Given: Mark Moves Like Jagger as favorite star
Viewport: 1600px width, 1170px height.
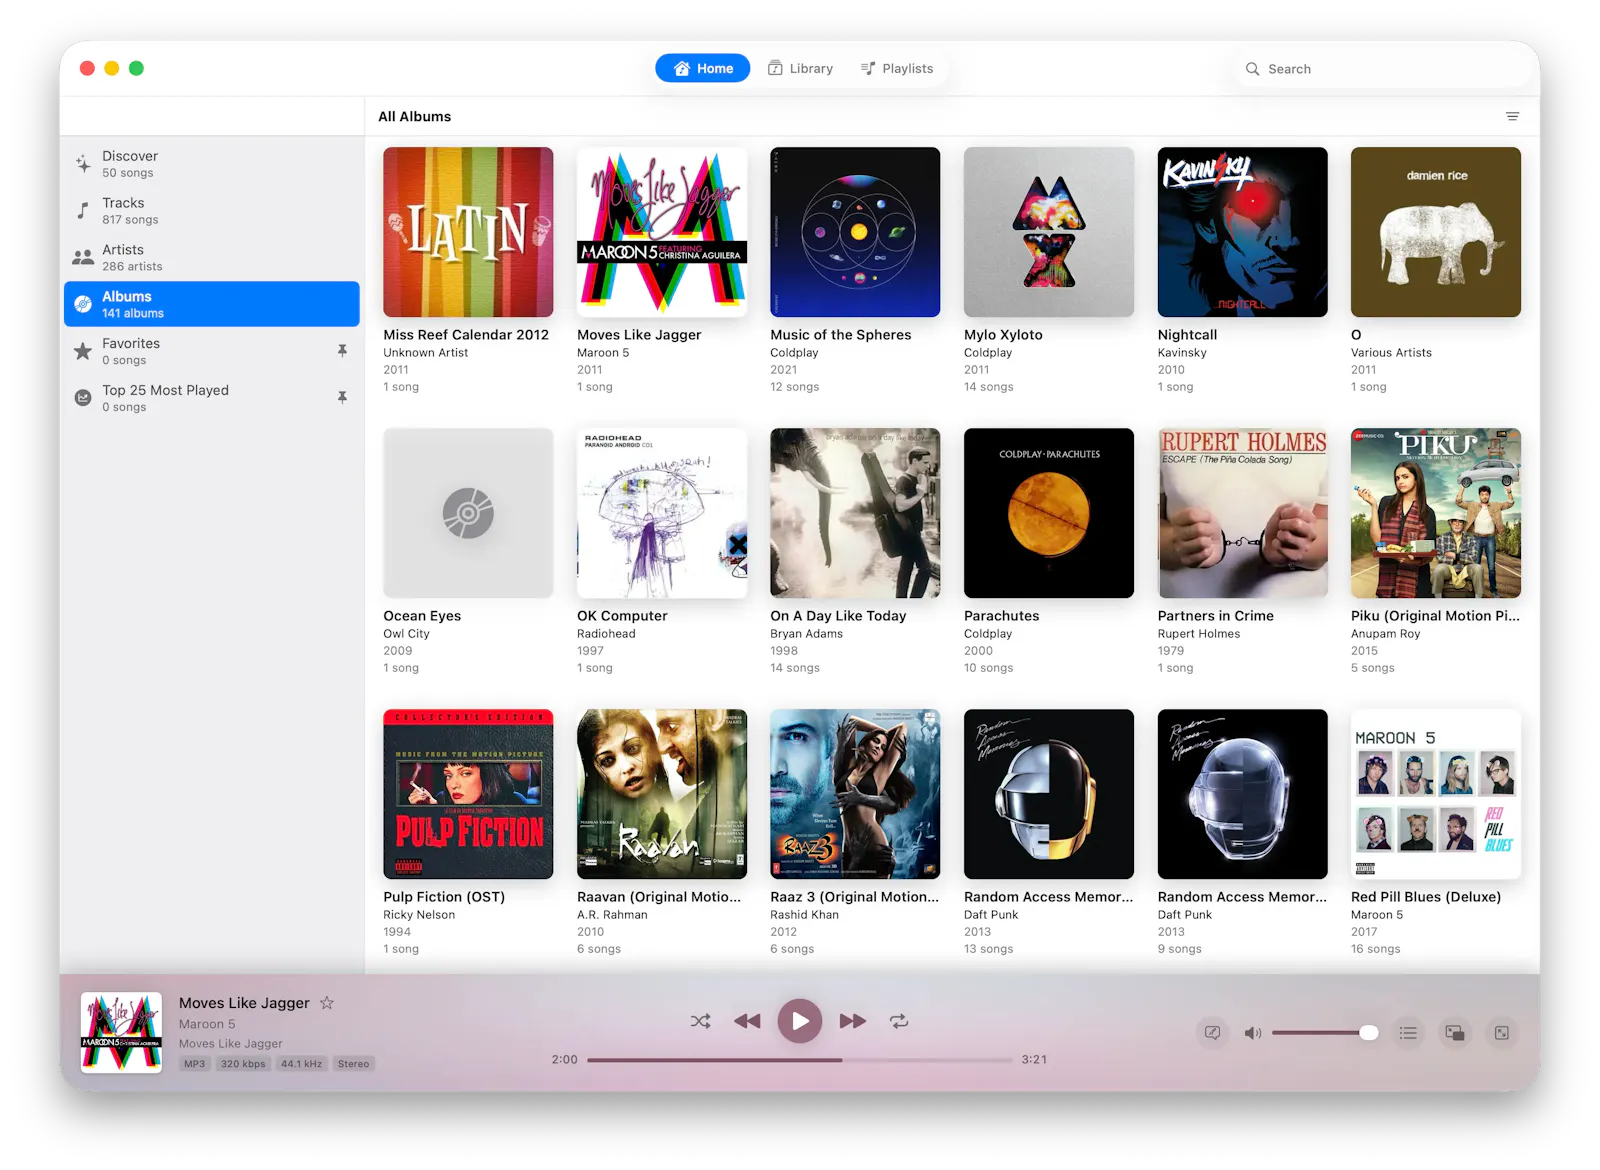Looking at the screenshot, I should pos(327,1002).
